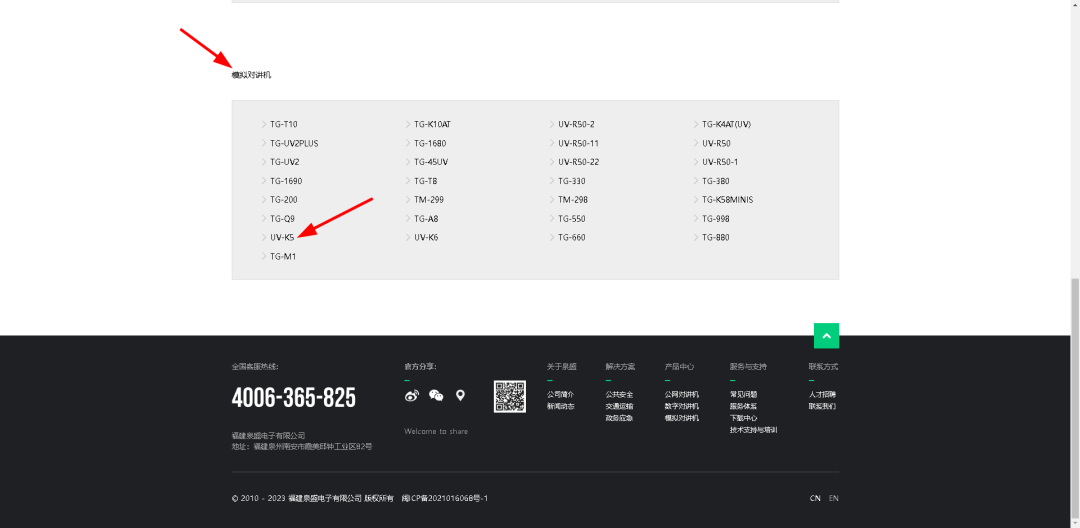Open the TG-UV2PLUS download link

pos(294,143)
